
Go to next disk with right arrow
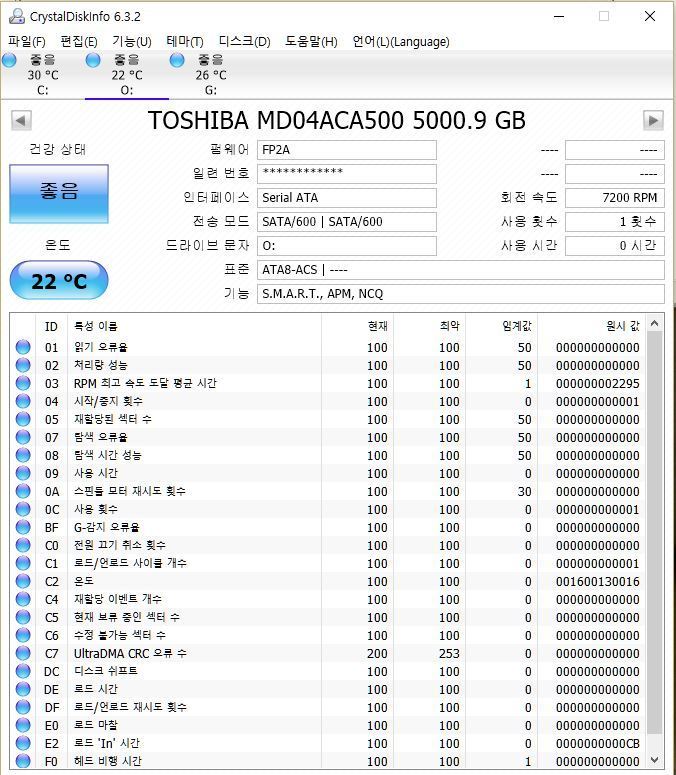click(x=653, y=120)
